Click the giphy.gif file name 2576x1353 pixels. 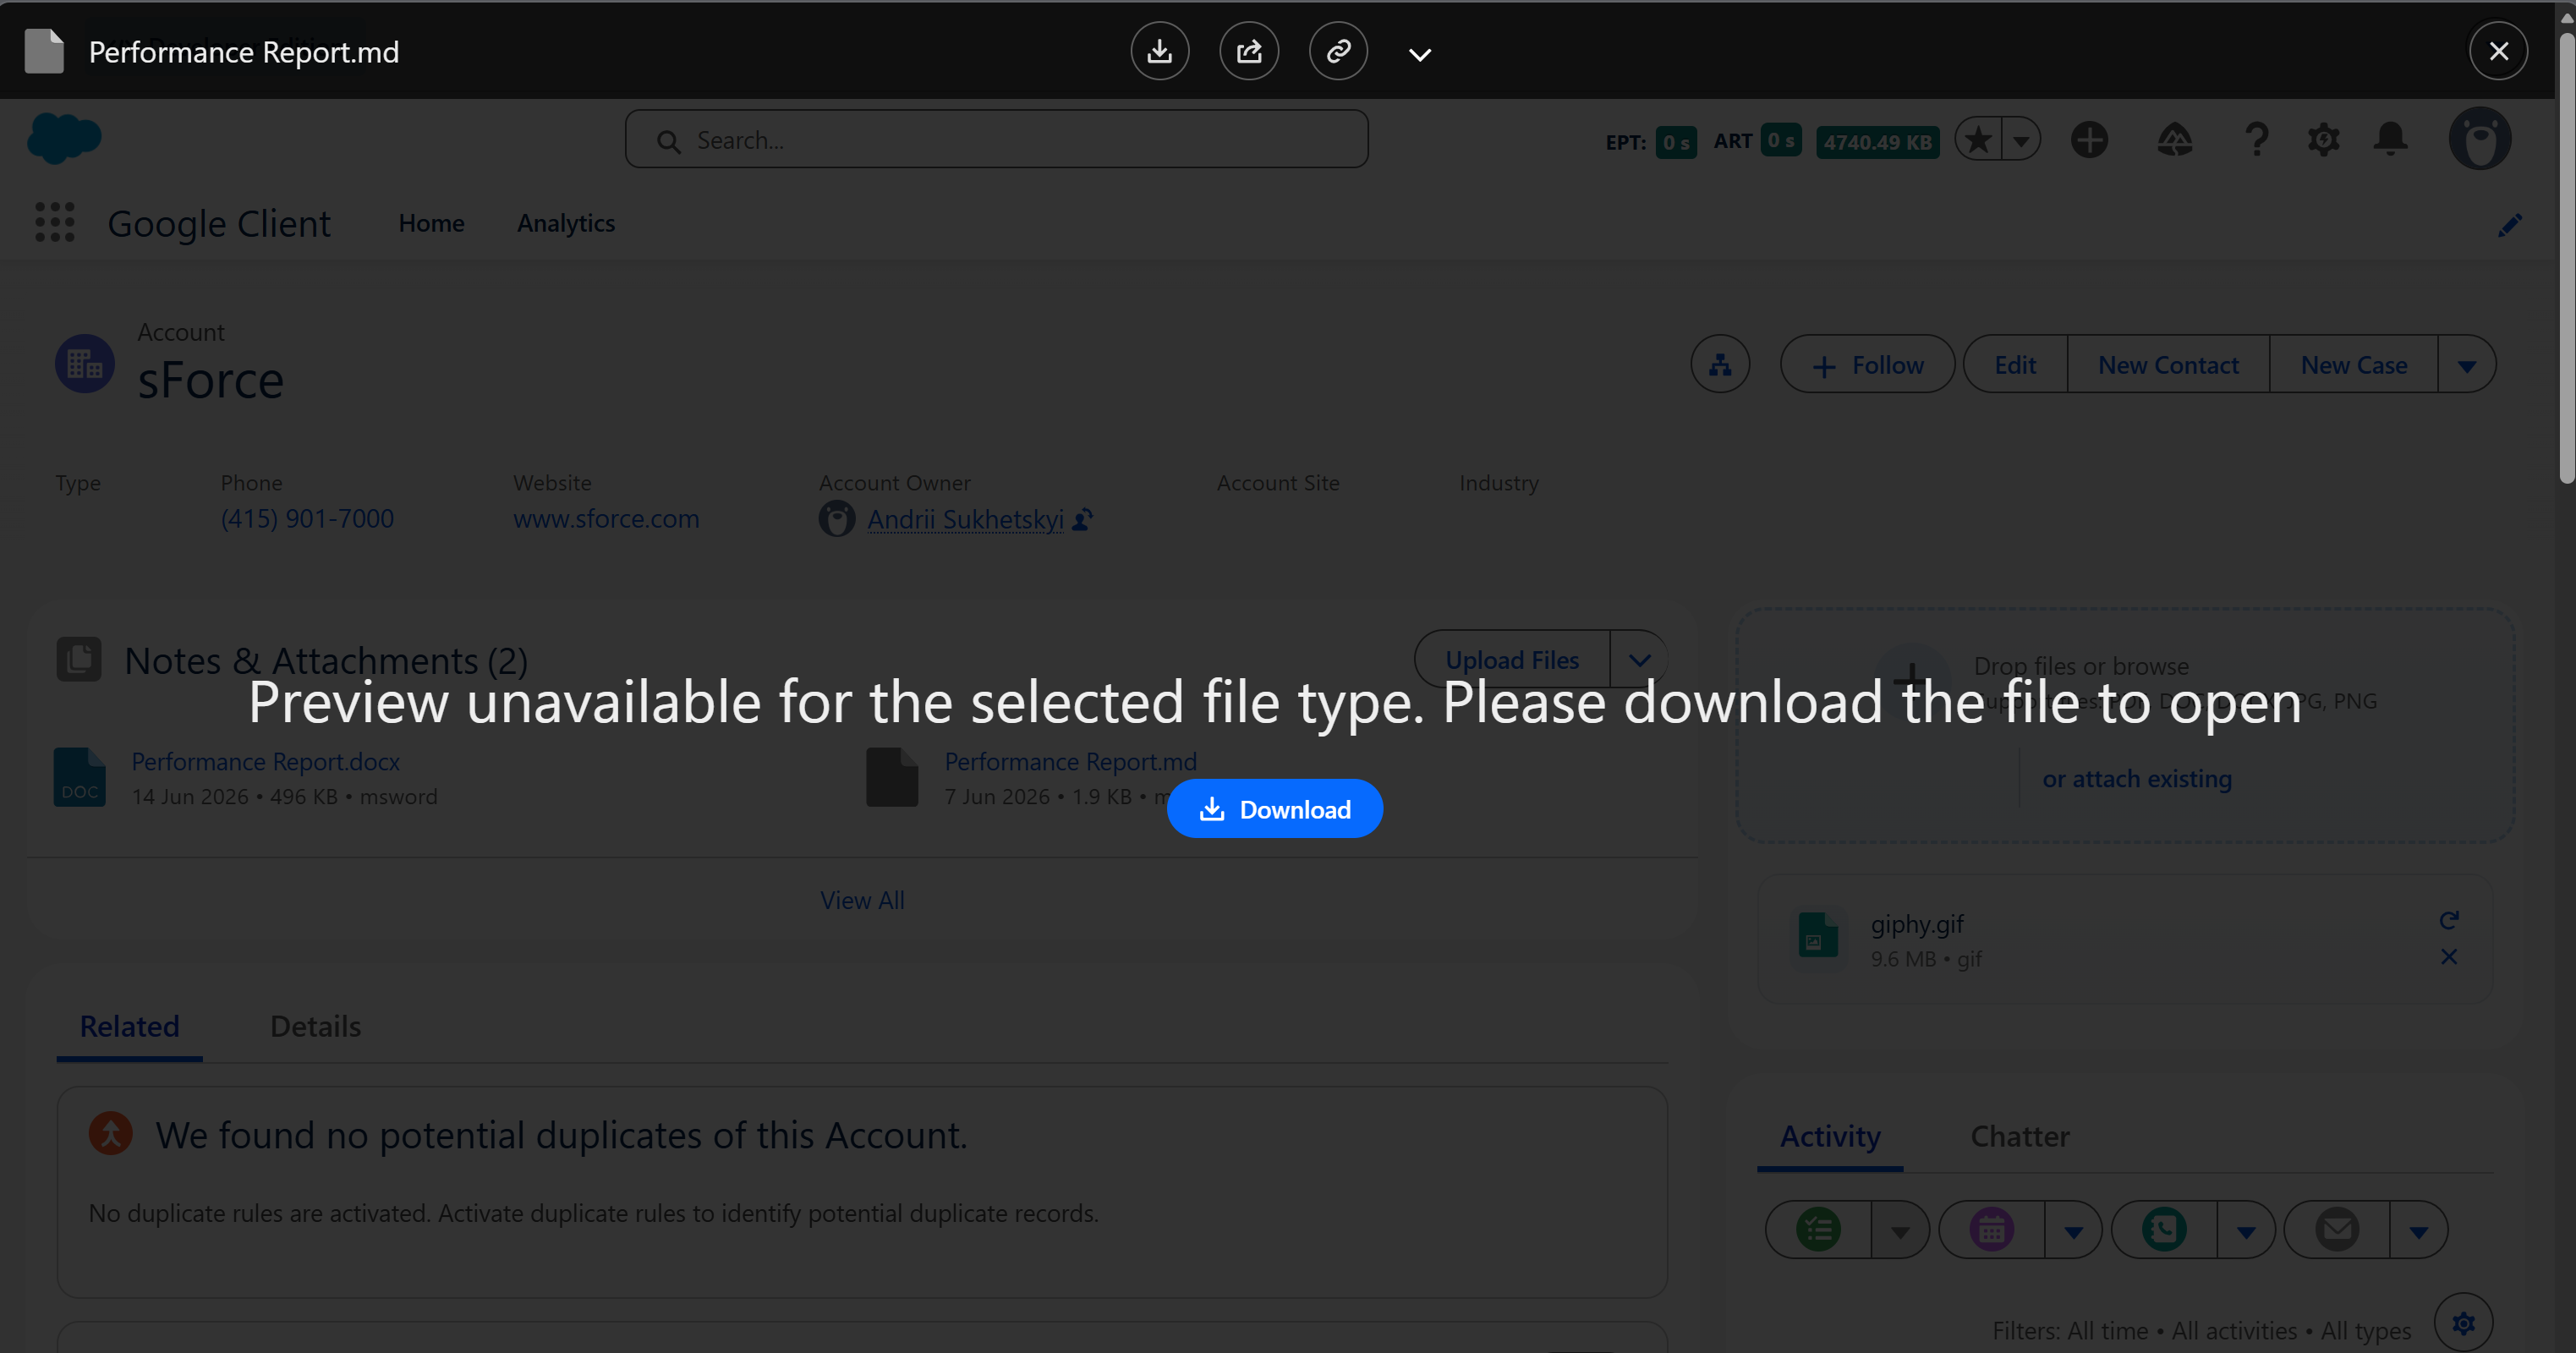pyautogui.click(x=1917, y=923)
